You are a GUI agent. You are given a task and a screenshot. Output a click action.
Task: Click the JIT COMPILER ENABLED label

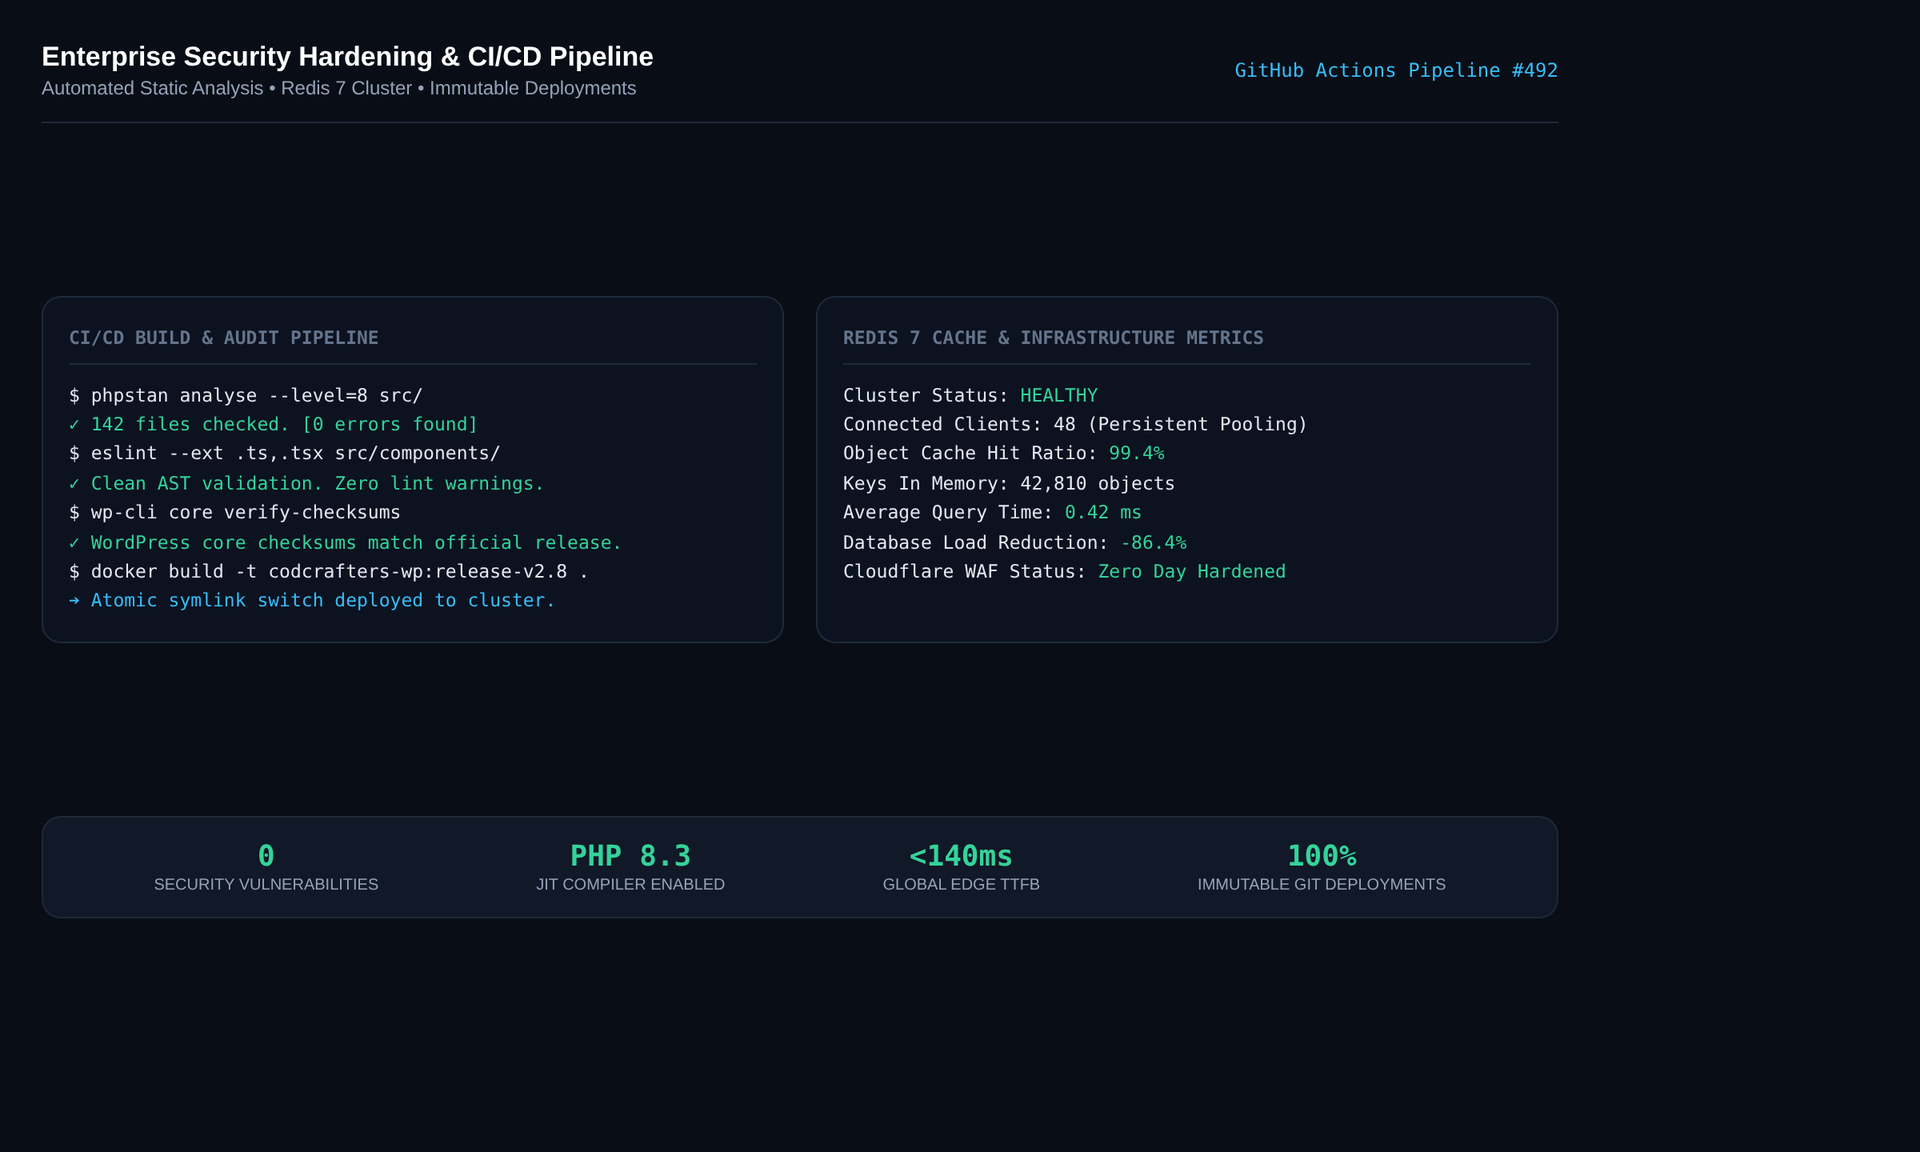(630, 884)
